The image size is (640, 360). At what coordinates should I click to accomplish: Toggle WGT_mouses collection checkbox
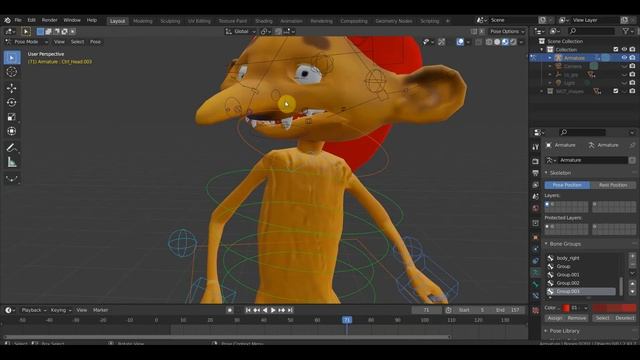pos(616,91)
